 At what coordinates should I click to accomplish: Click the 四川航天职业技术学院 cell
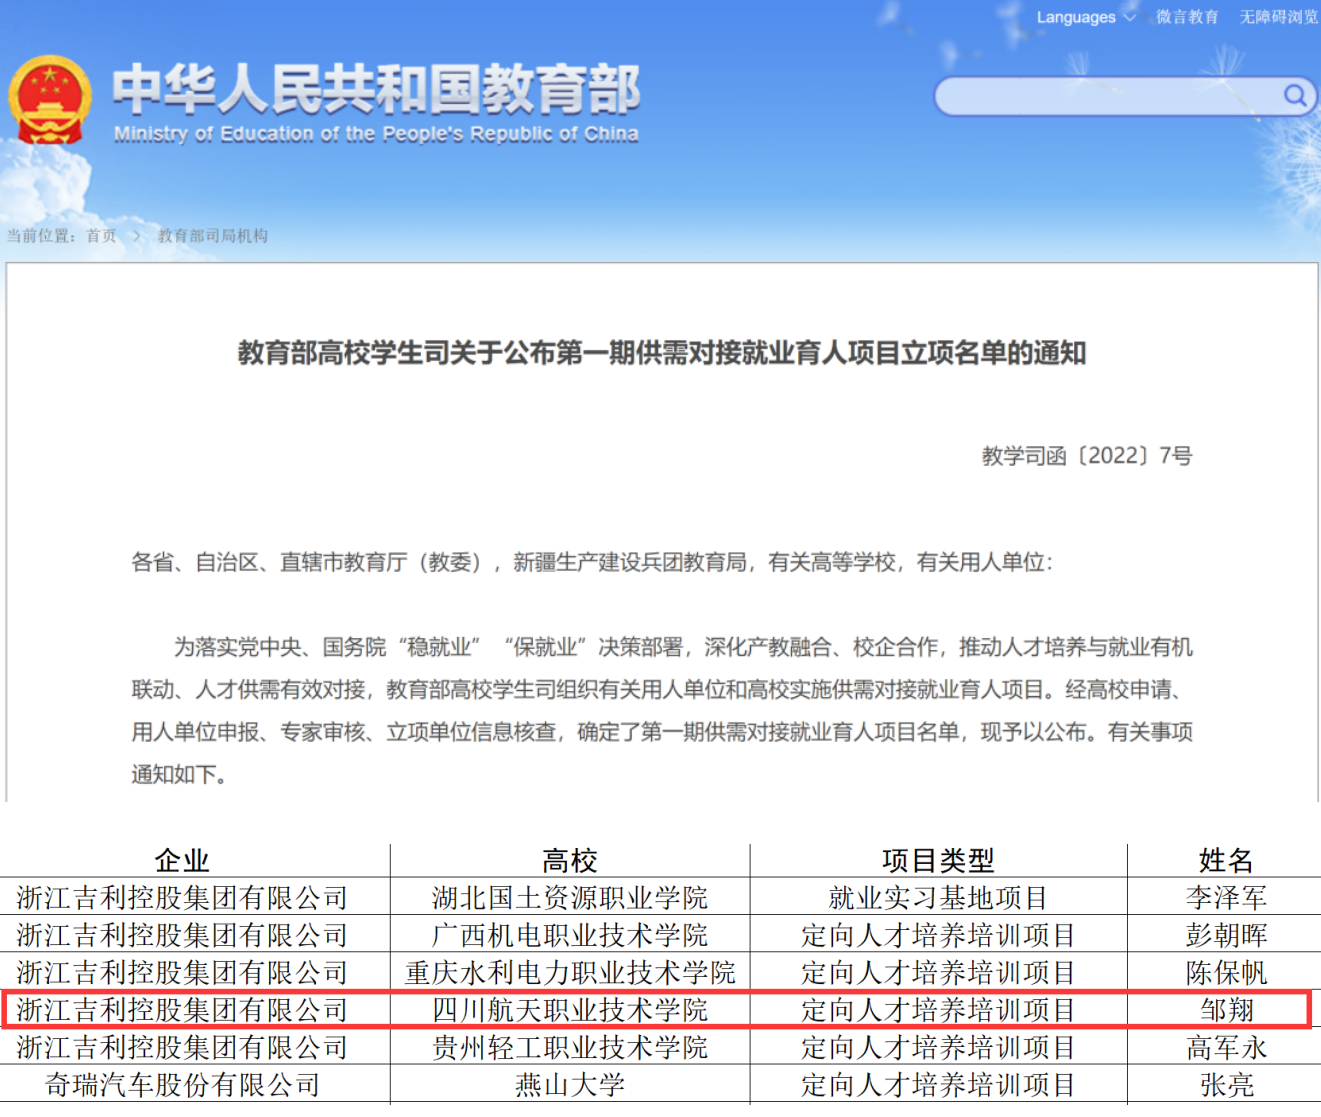569,1010
